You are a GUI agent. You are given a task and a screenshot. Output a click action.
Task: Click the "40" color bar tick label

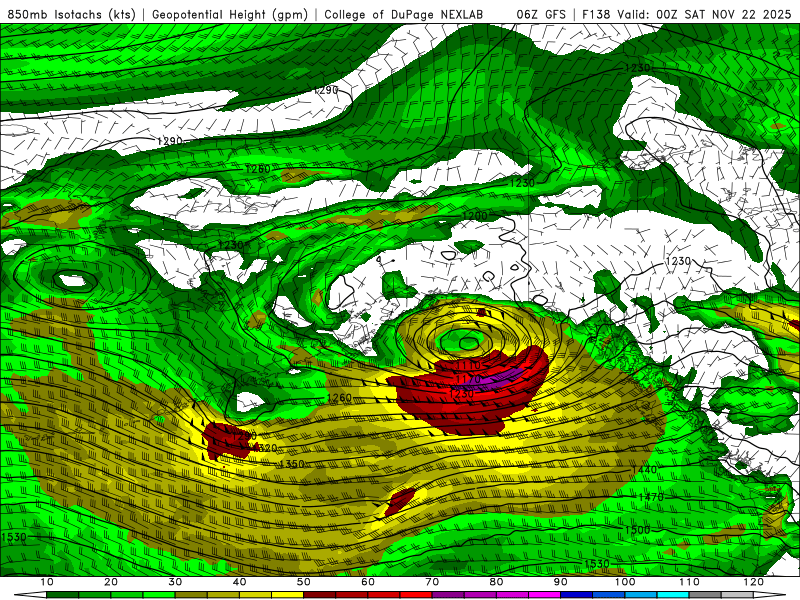point(239,582)
